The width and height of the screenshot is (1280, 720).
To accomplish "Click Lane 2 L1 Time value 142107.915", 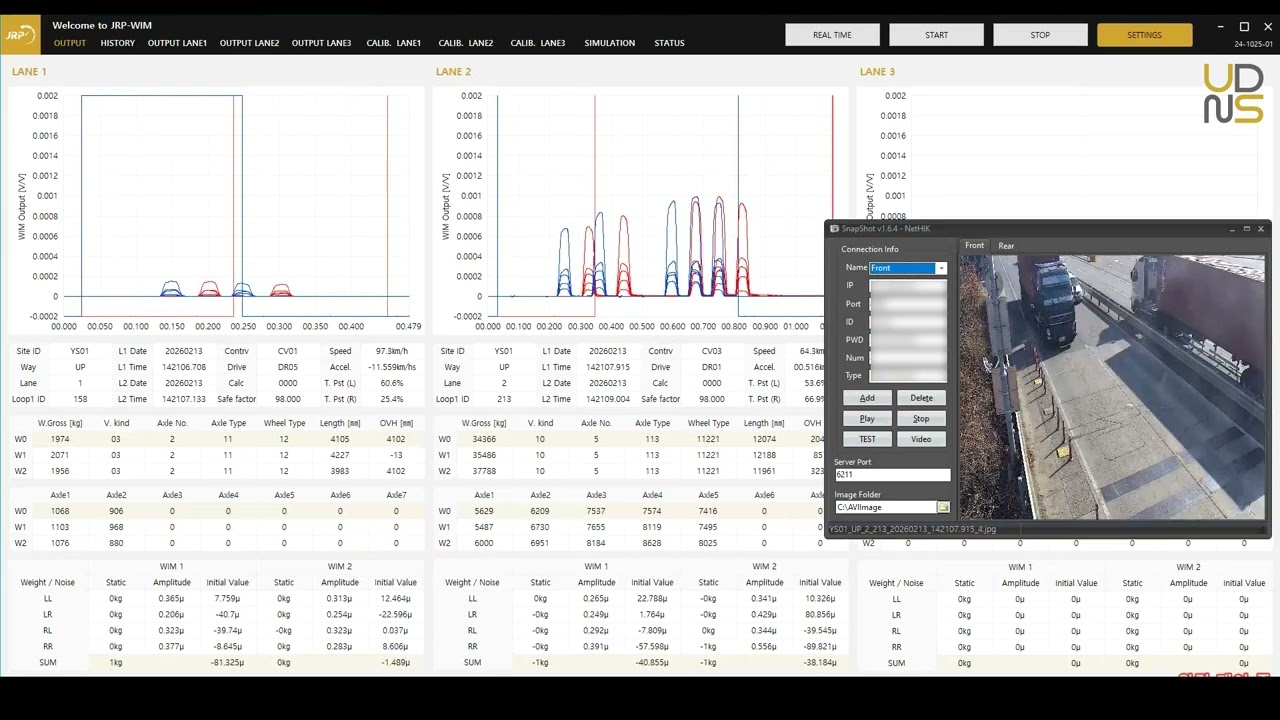I will [x=607, y=367].
